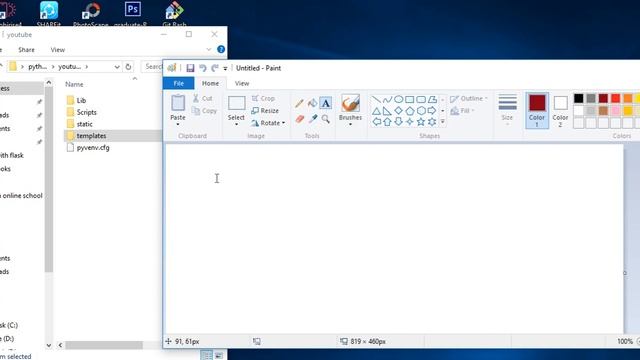The width and height of the screenshot is (640, 360).
Task: Choose the Rounded rectangle shape
Action: coord(421,99)
